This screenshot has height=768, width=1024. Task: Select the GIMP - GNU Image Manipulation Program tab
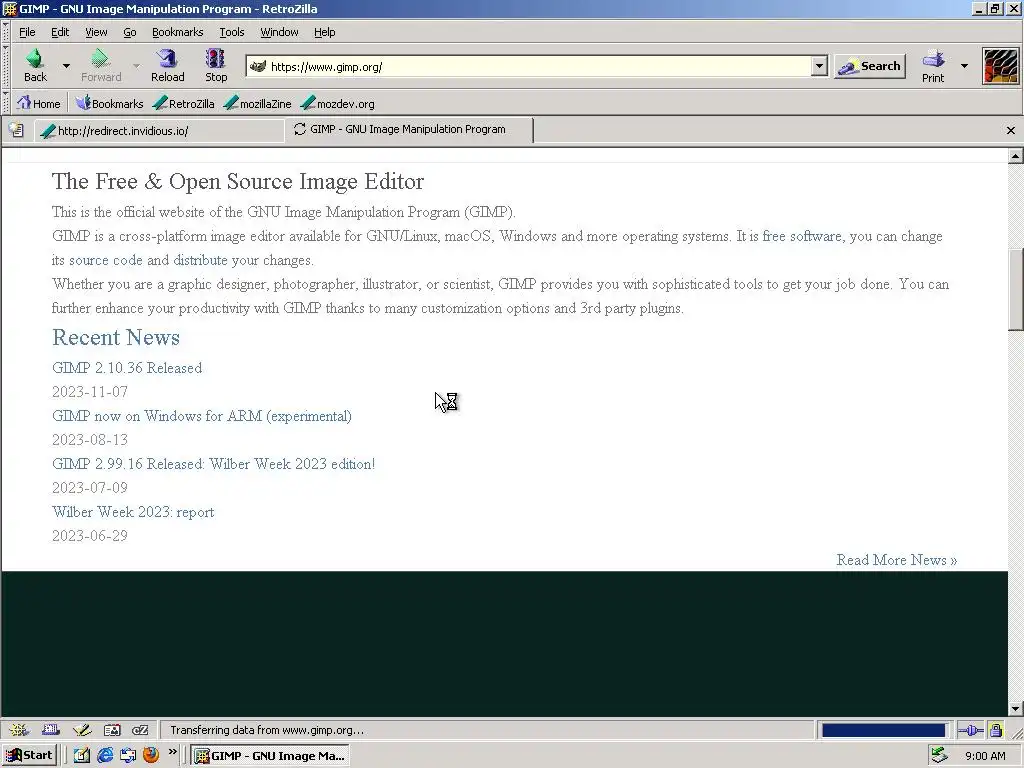409,129
